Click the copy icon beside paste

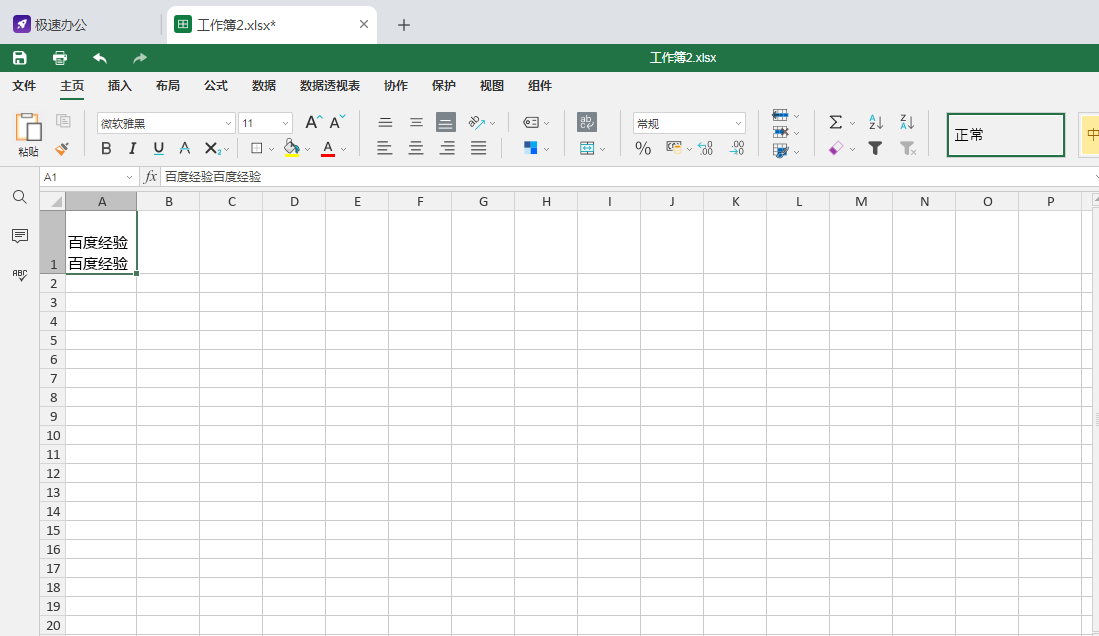coord(63,121)
